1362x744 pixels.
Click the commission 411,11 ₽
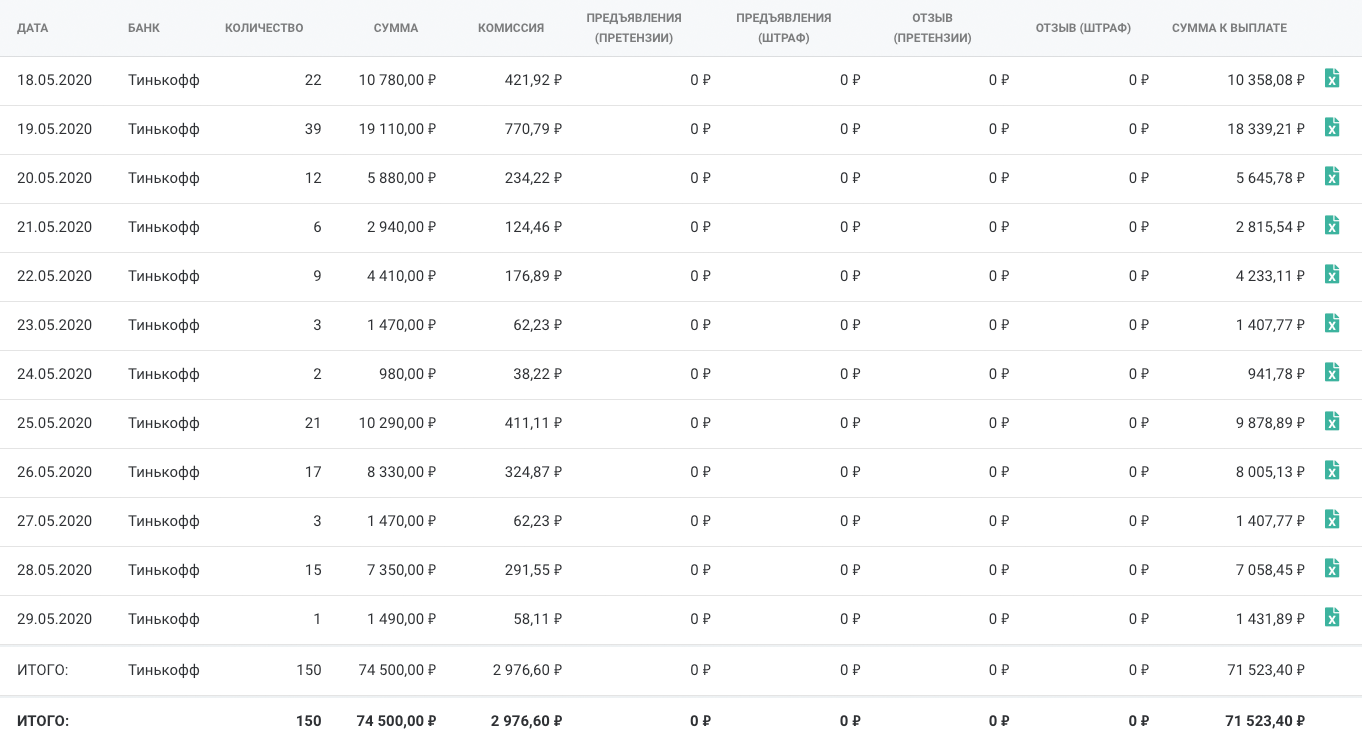tap(534, 423)
